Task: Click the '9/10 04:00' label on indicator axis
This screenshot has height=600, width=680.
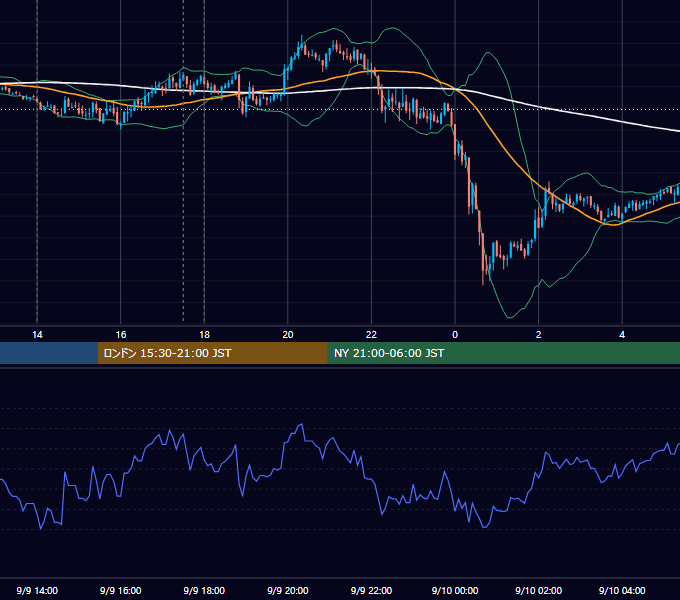Action: pos(622,590)
